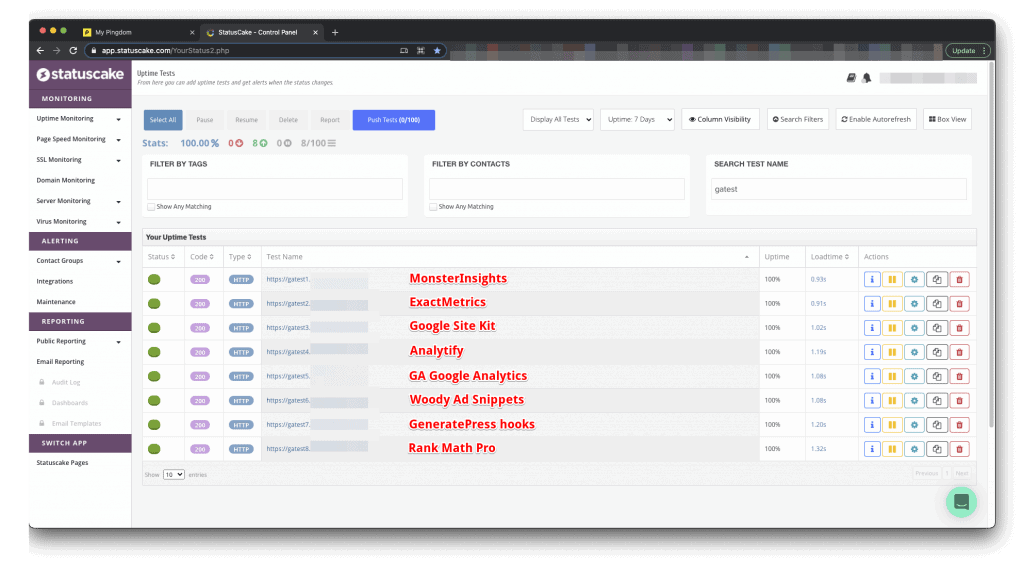Click the statuscake logo

(x=80, y=74)
